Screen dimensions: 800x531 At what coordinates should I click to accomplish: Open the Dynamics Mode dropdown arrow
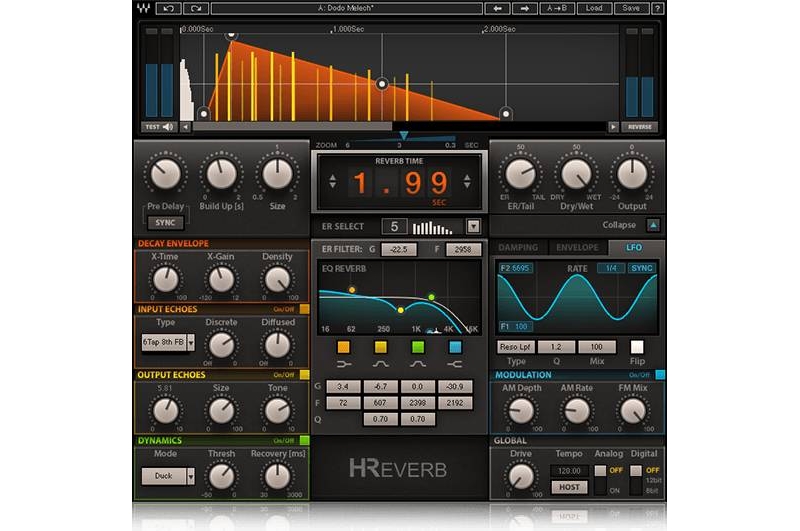(190, 476)
